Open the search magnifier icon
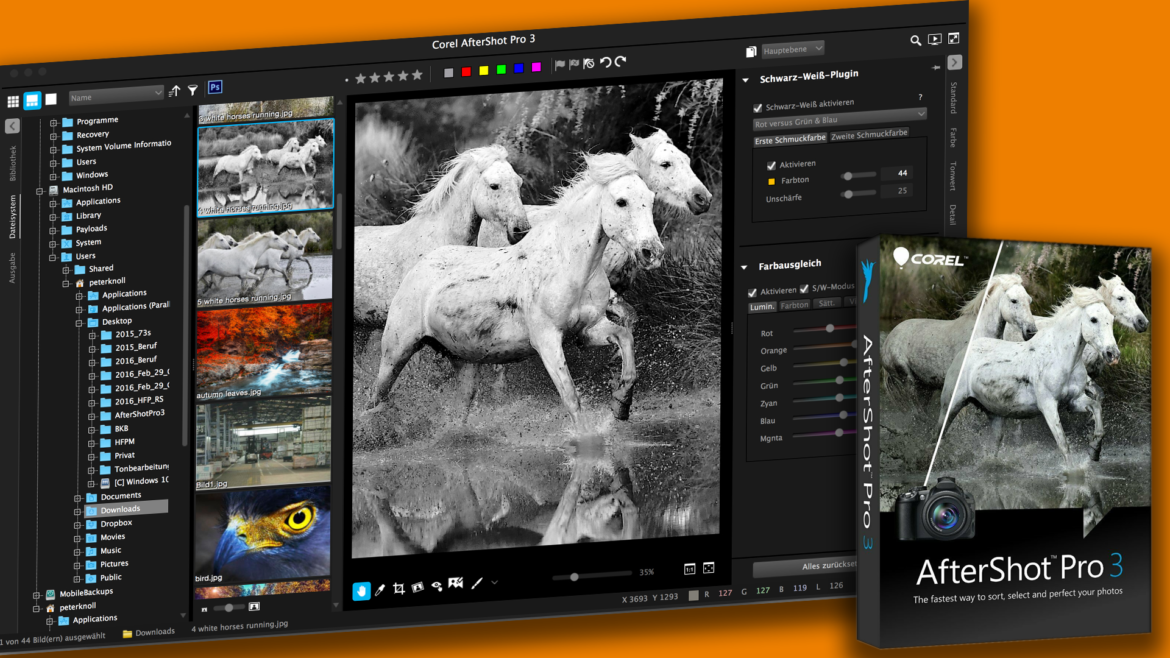The image size is (1170, 658). coord(915,40)
